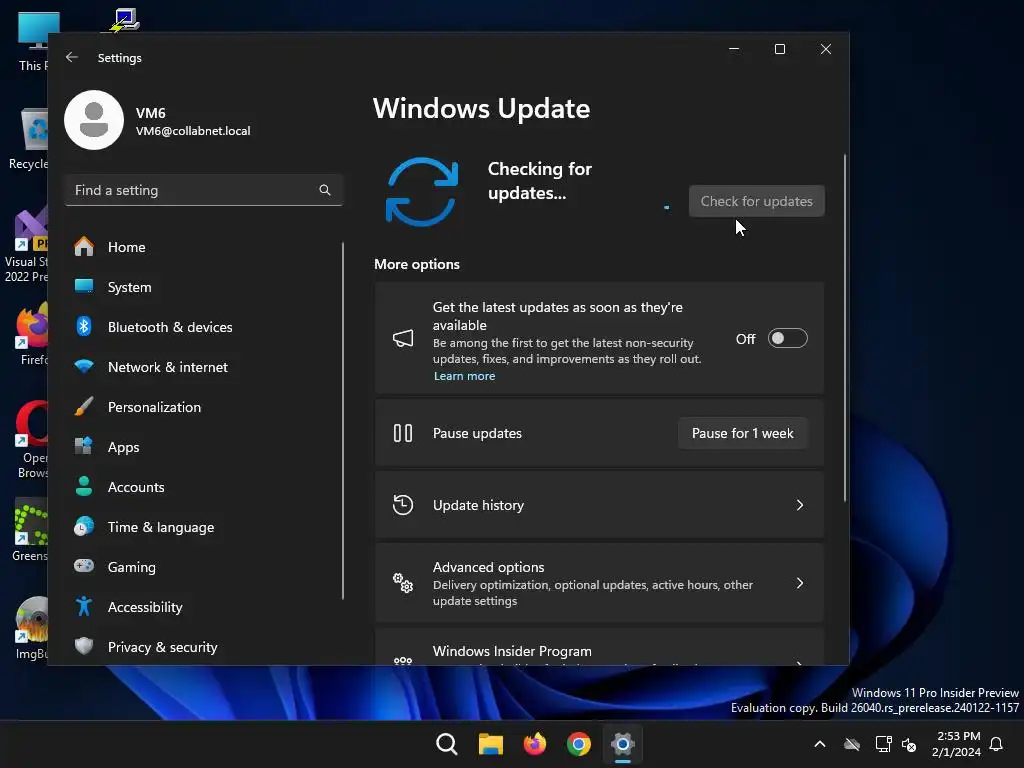Screen dimensions: 1024x768
Task: Select Network & internet category
Action: click(x=168, y=367)
